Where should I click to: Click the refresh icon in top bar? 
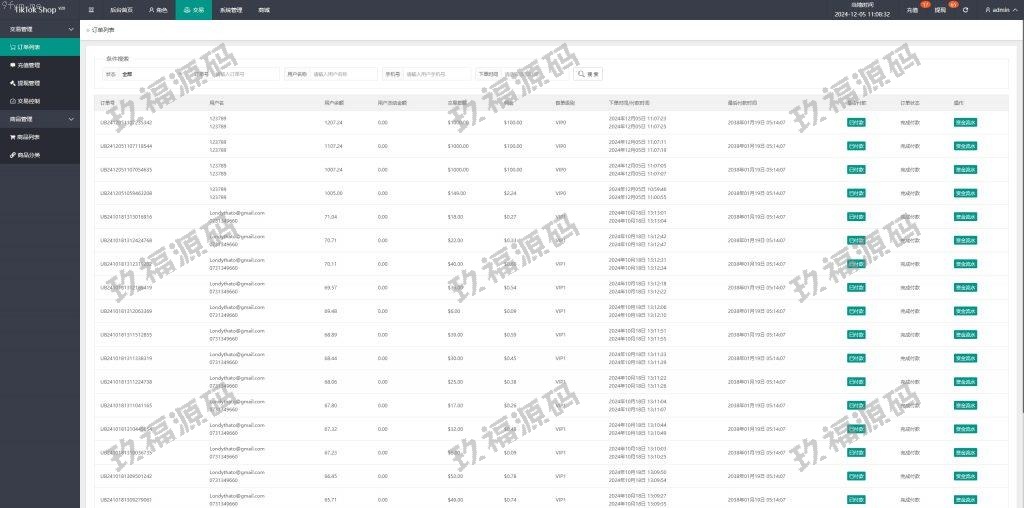[x=965, y=10]
